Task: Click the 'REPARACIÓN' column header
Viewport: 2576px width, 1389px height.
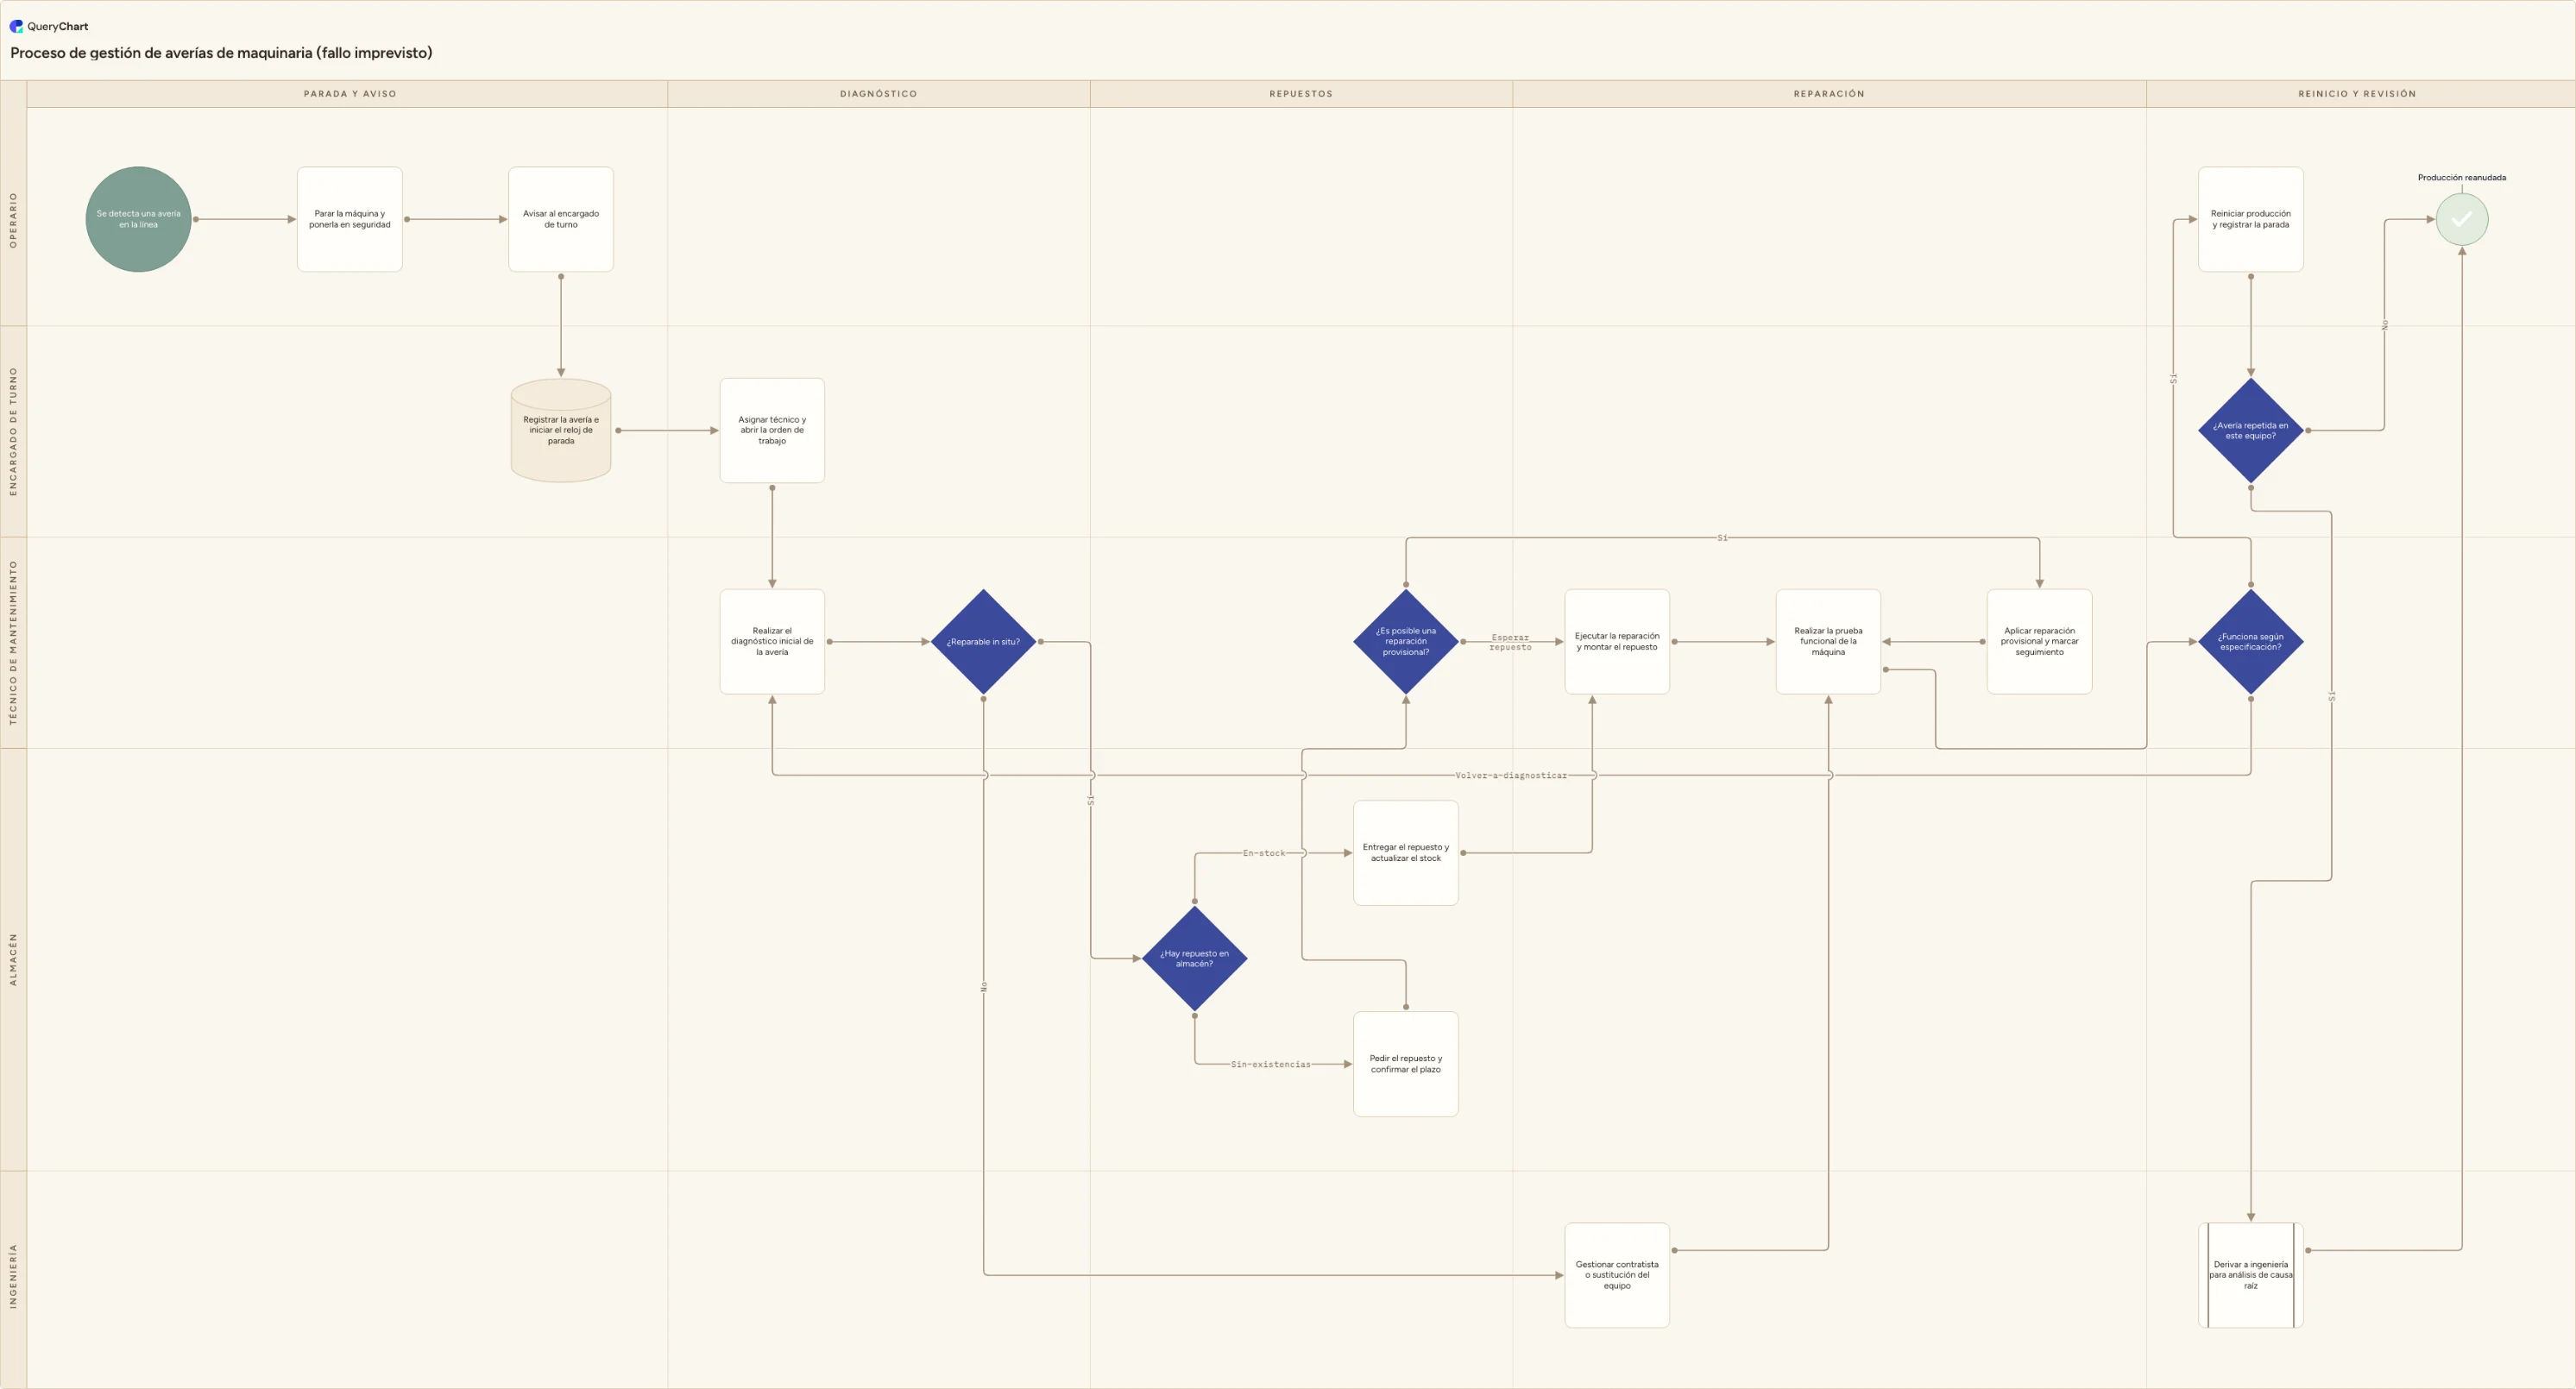Action: (x=1828, y=94)
